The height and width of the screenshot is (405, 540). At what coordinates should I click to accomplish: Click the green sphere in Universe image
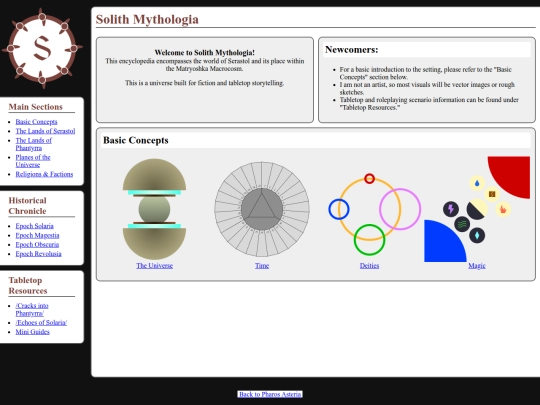pyautogui.click(x=154, y=209)
